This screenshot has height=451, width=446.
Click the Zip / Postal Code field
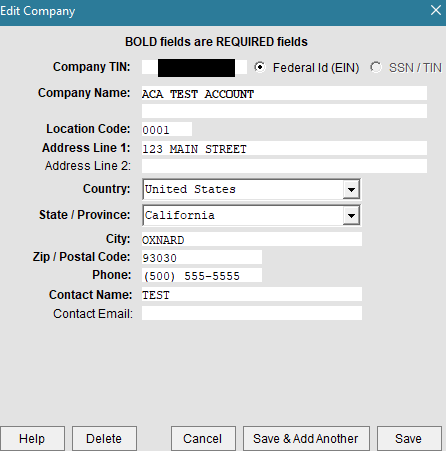tap(202, 257)
